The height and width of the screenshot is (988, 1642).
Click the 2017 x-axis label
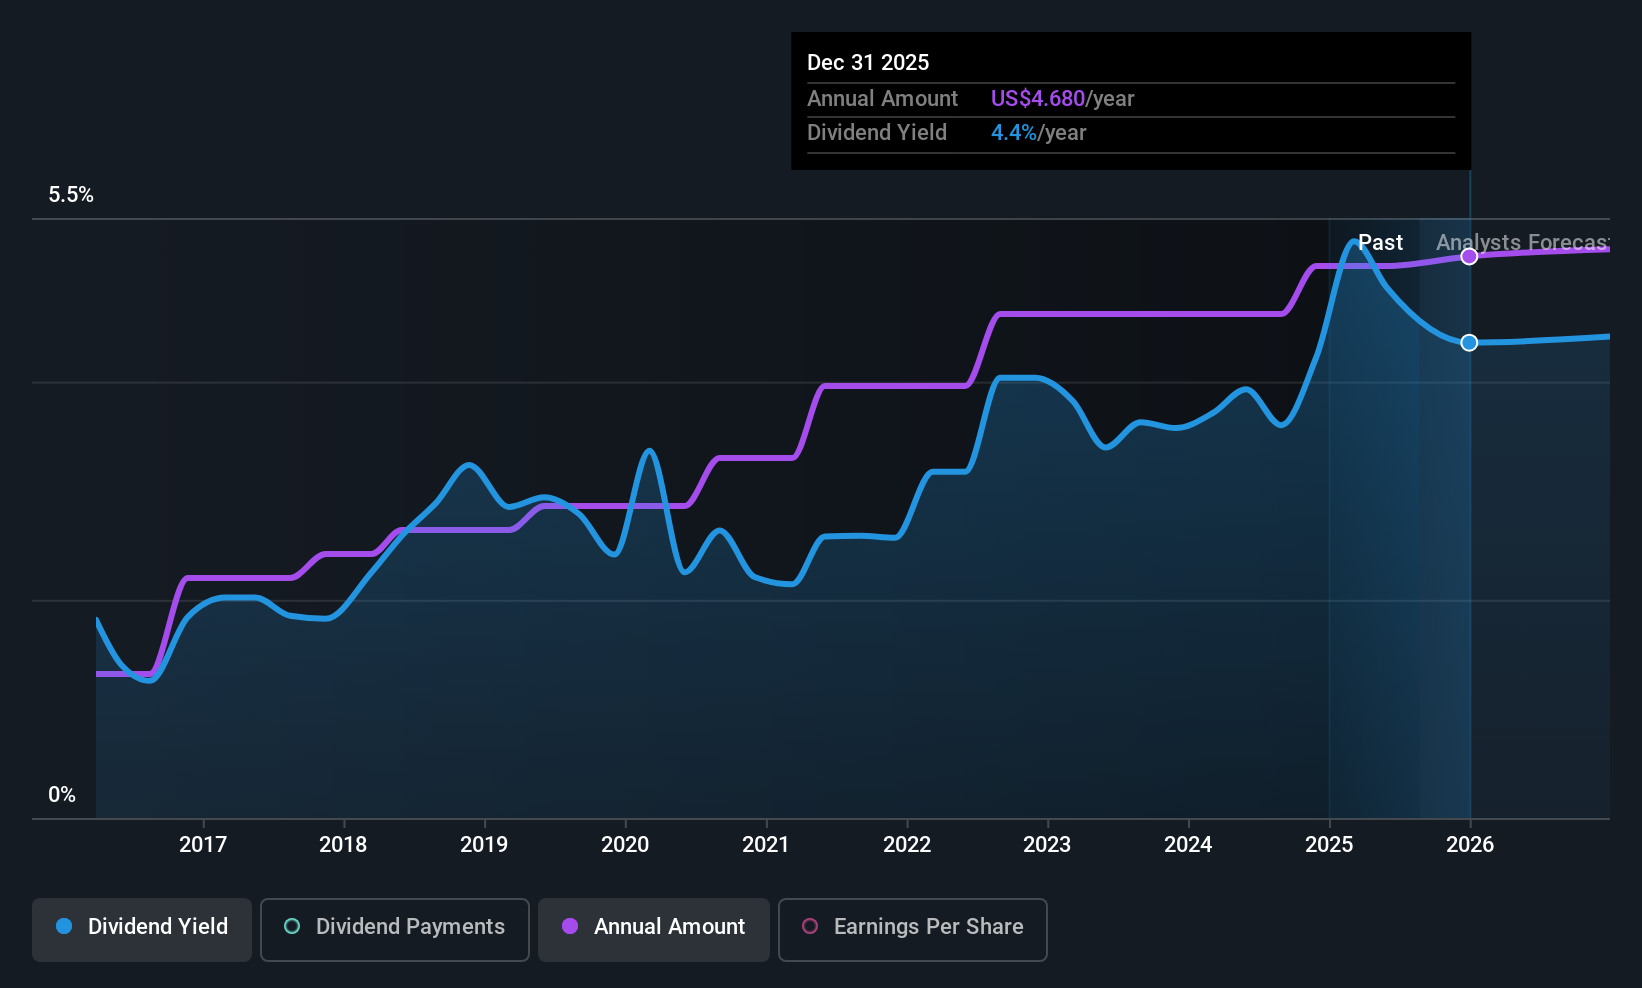(x=203, y=844)
